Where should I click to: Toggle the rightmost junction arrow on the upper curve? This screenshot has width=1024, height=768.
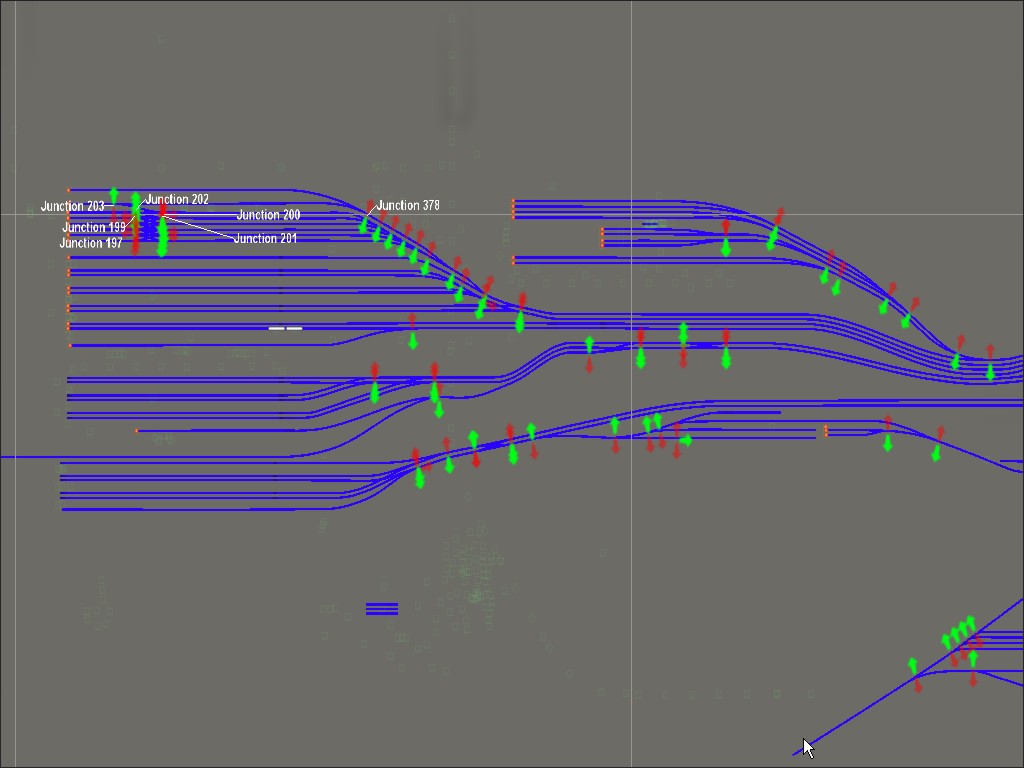coord(990,362)
